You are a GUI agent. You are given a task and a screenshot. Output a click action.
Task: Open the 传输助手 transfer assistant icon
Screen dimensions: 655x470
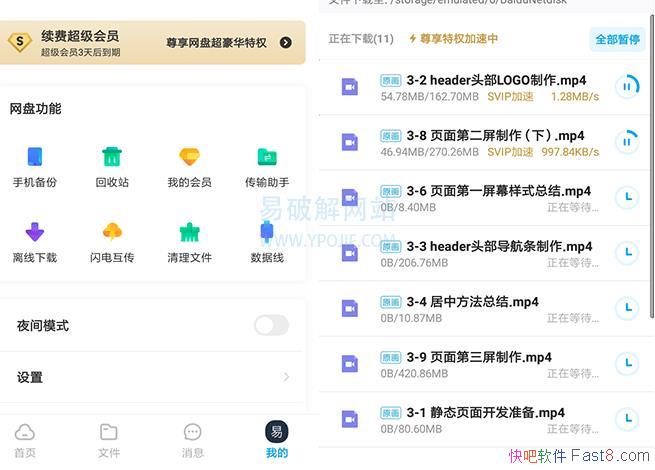pyautogui.click(x=267, y=158)
